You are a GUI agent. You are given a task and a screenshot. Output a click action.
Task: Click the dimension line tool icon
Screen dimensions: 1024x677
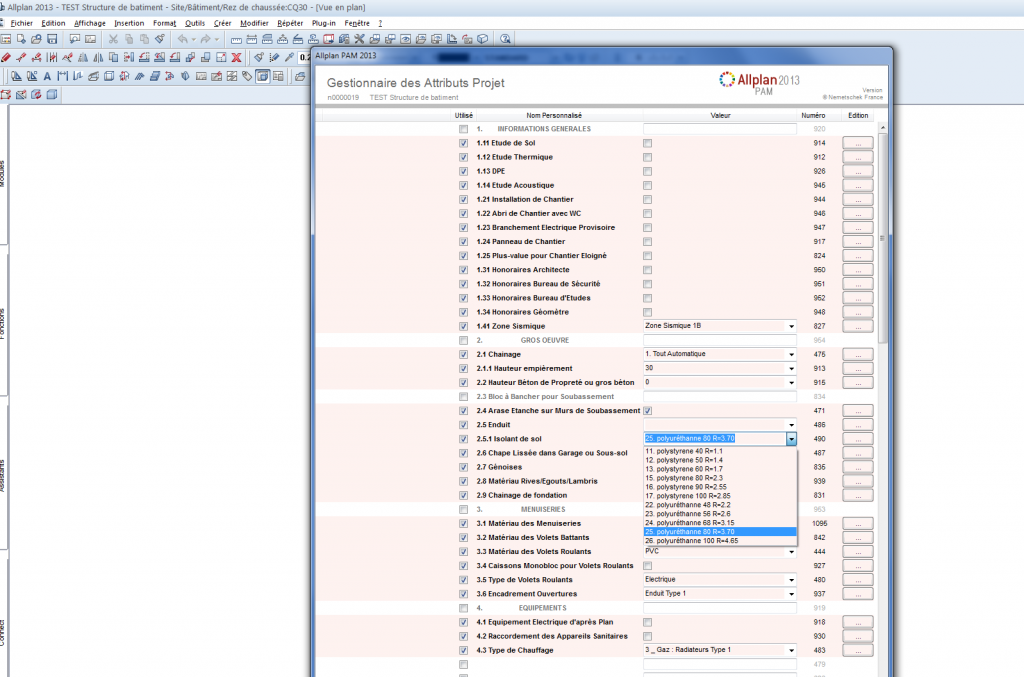coord(63,76)
